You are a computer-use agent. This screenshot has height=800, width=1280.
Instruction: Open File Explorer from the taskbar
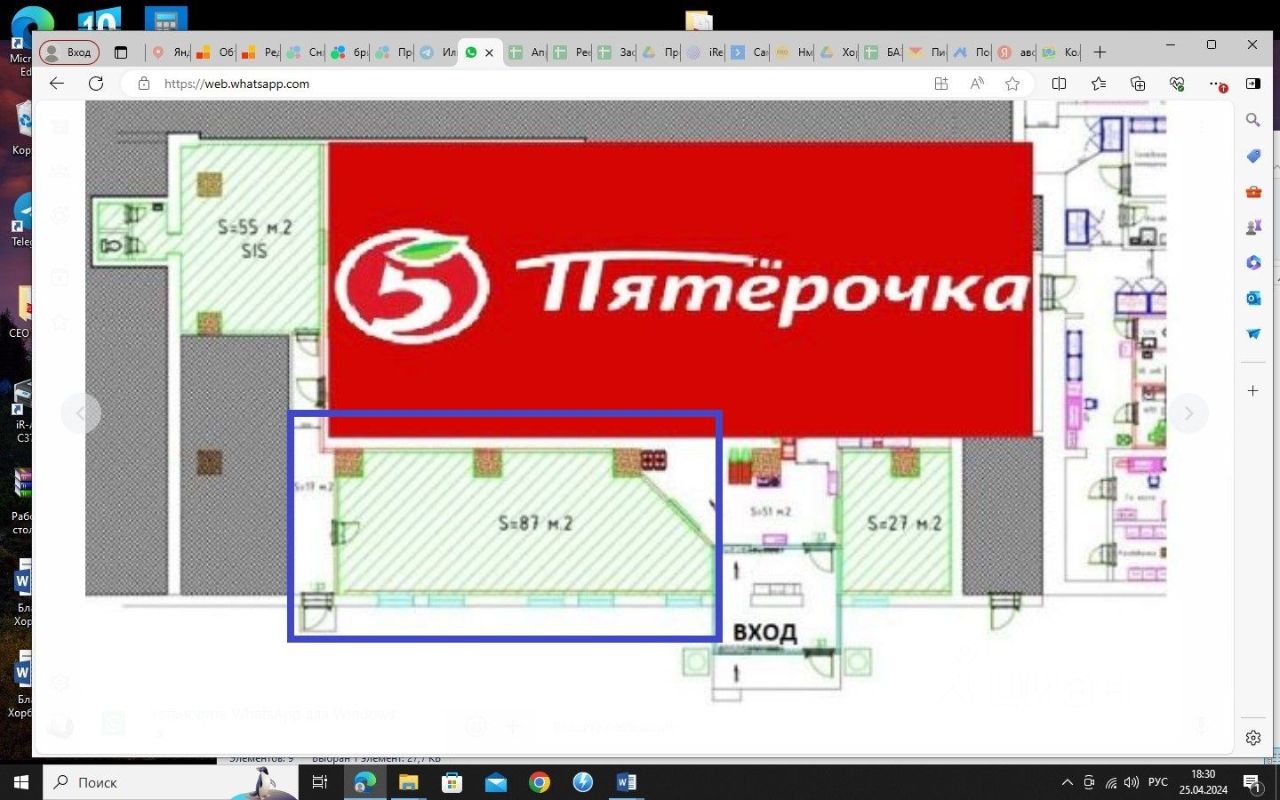[408, 782]
